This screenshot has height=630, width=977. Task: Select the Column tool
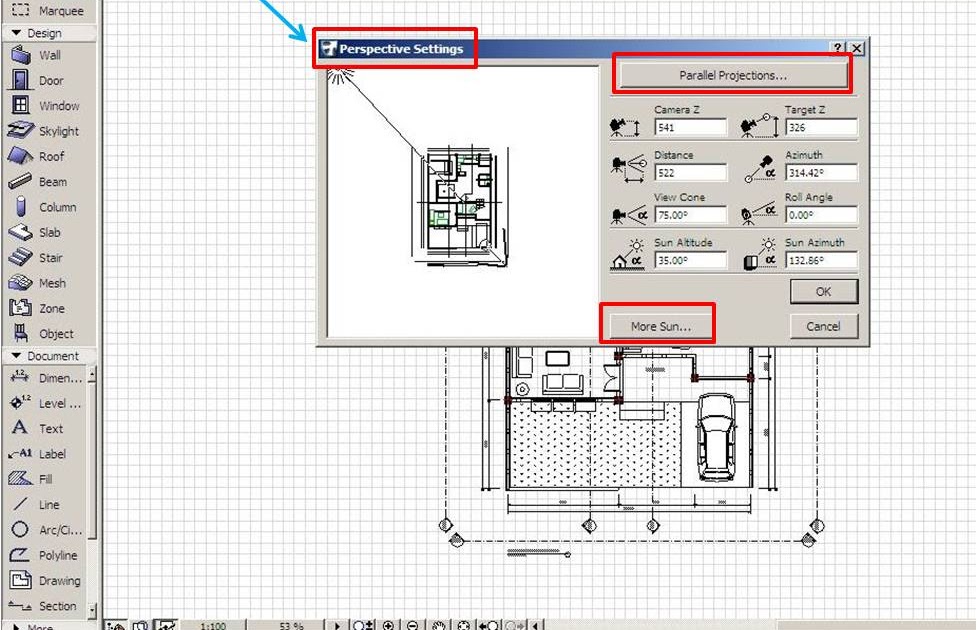[x=48, y=207]
